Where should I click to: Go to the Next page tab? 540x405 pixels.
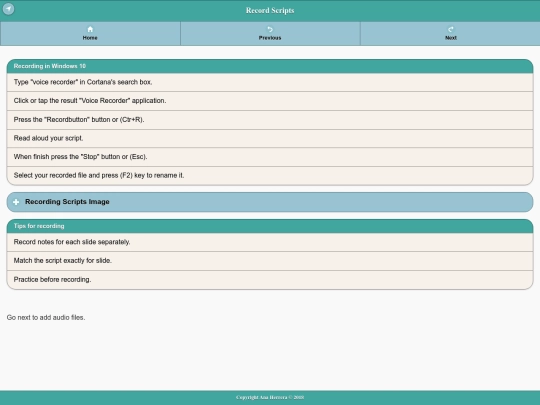tap(450, 33)
